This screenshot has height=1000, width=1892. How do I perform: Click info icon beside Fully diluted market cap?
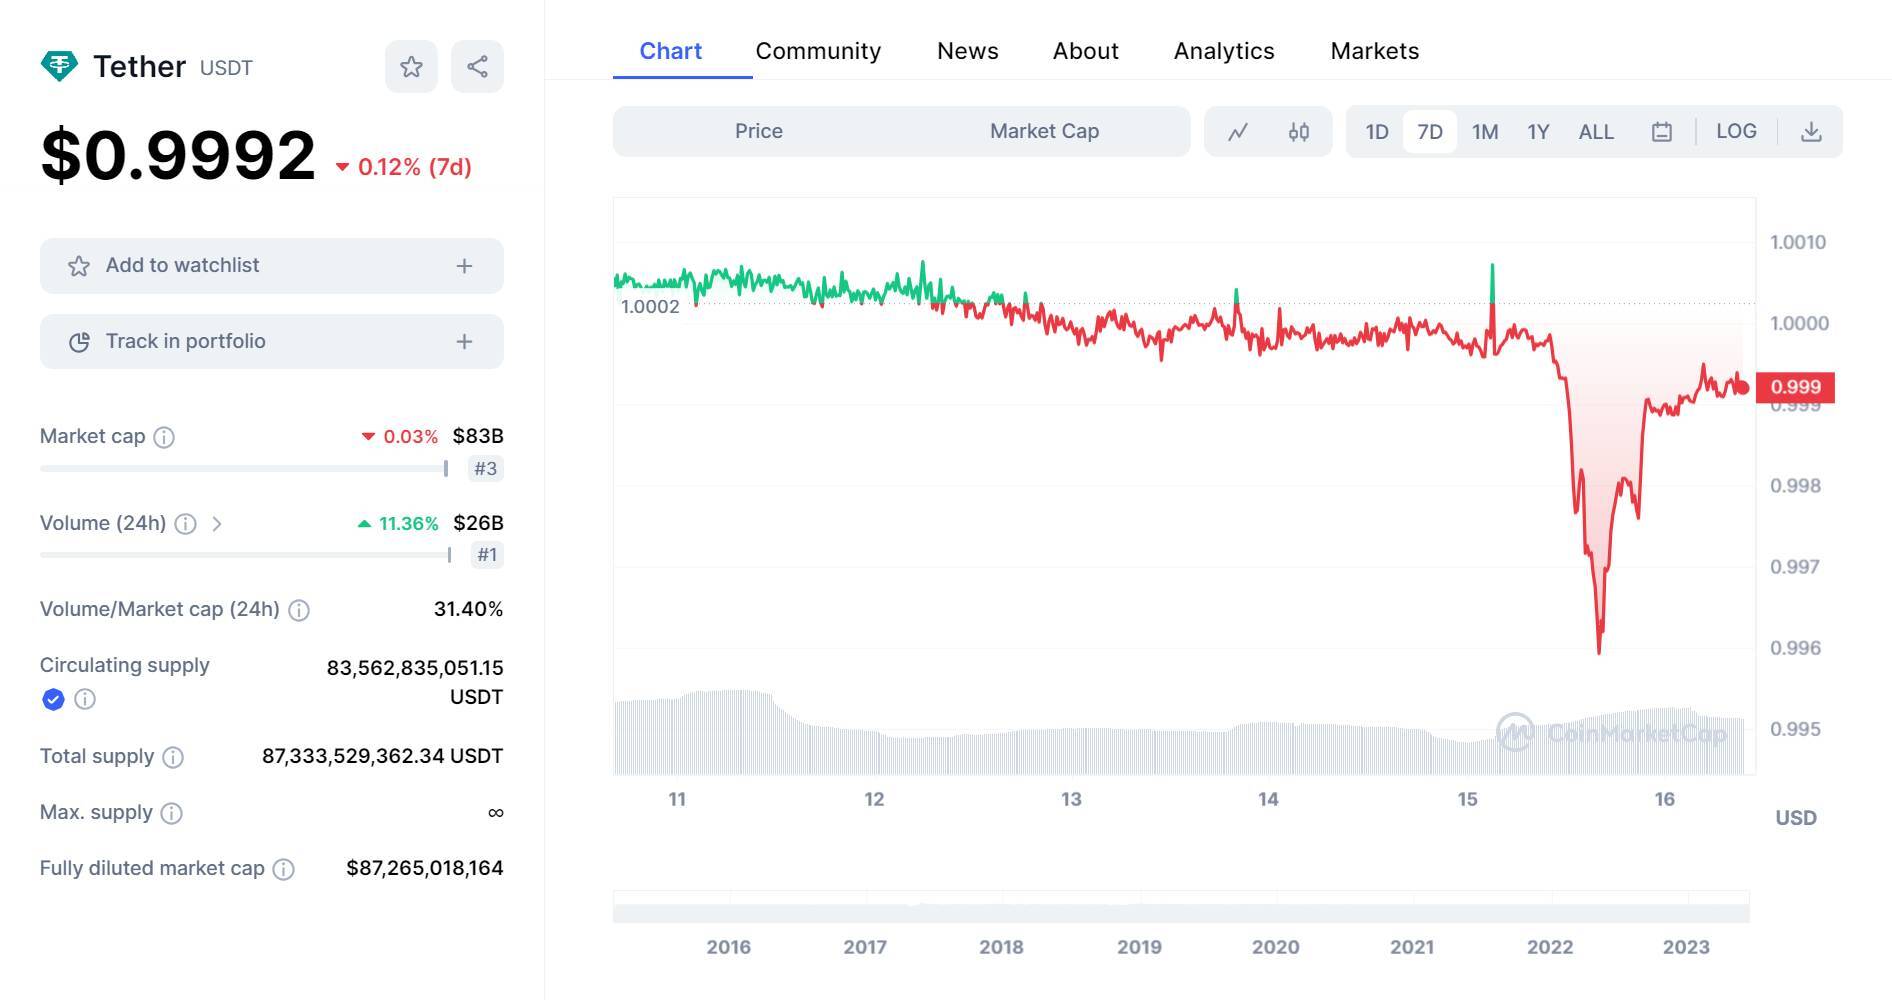284,869
